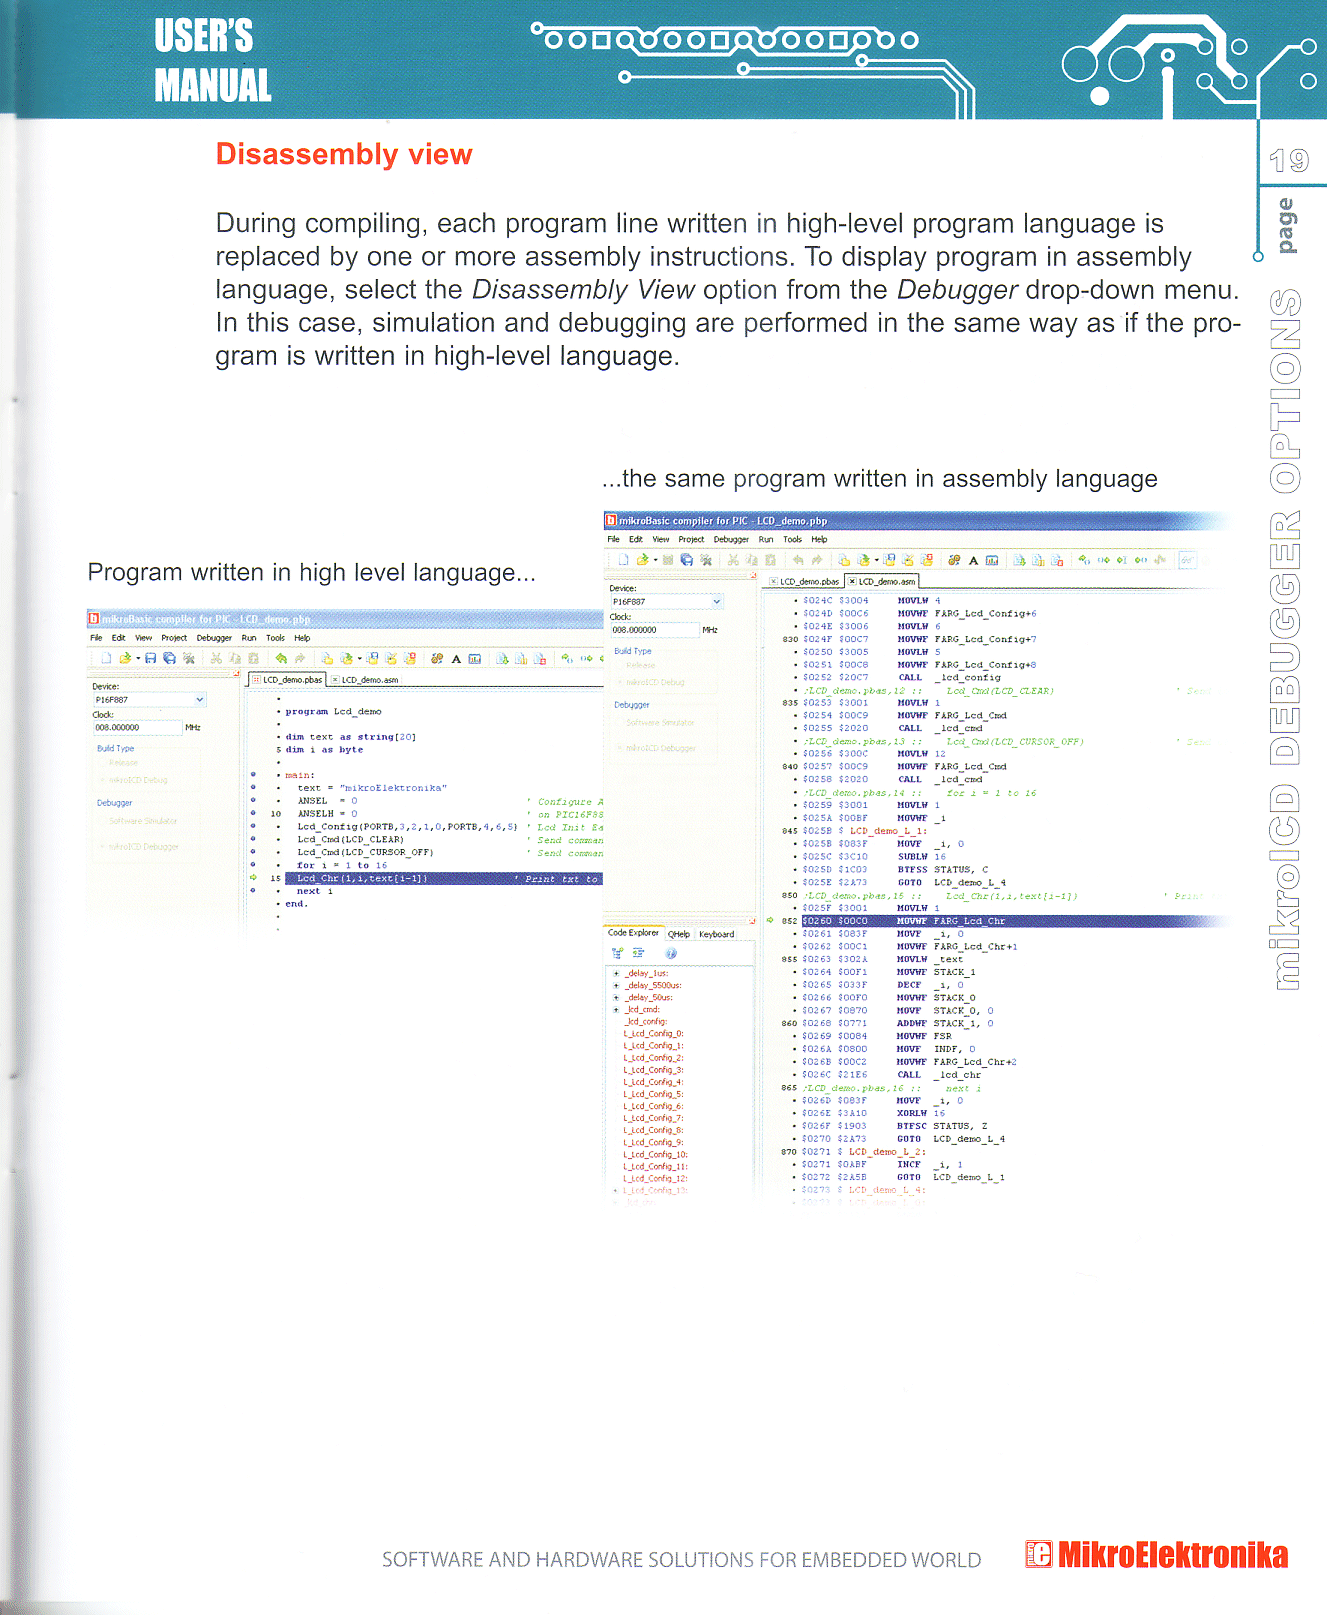The image size is (1327, 1615).
Task: Switch to QHelp tab
Action: pos(679,934)
